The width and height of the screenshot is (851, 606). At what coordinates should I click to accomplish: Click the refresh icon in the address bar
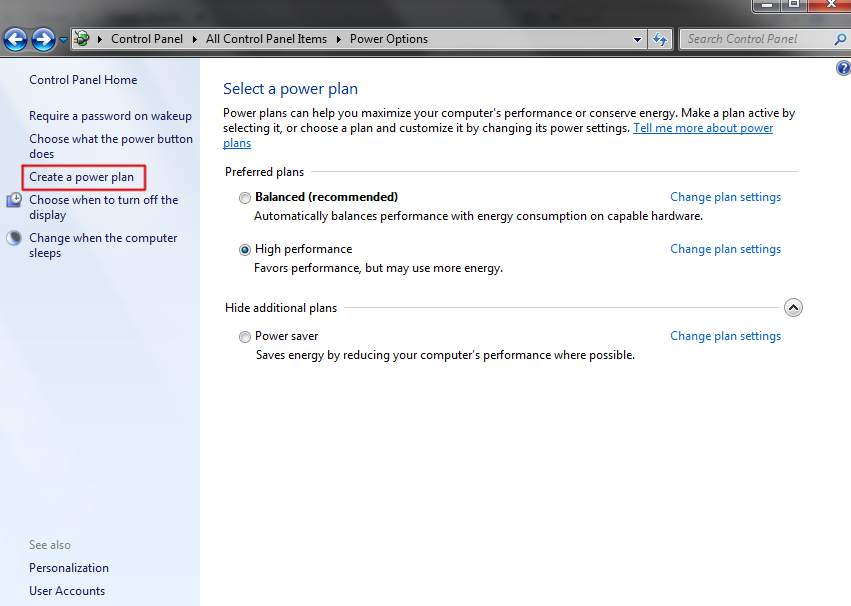click(x=660, y=39)
